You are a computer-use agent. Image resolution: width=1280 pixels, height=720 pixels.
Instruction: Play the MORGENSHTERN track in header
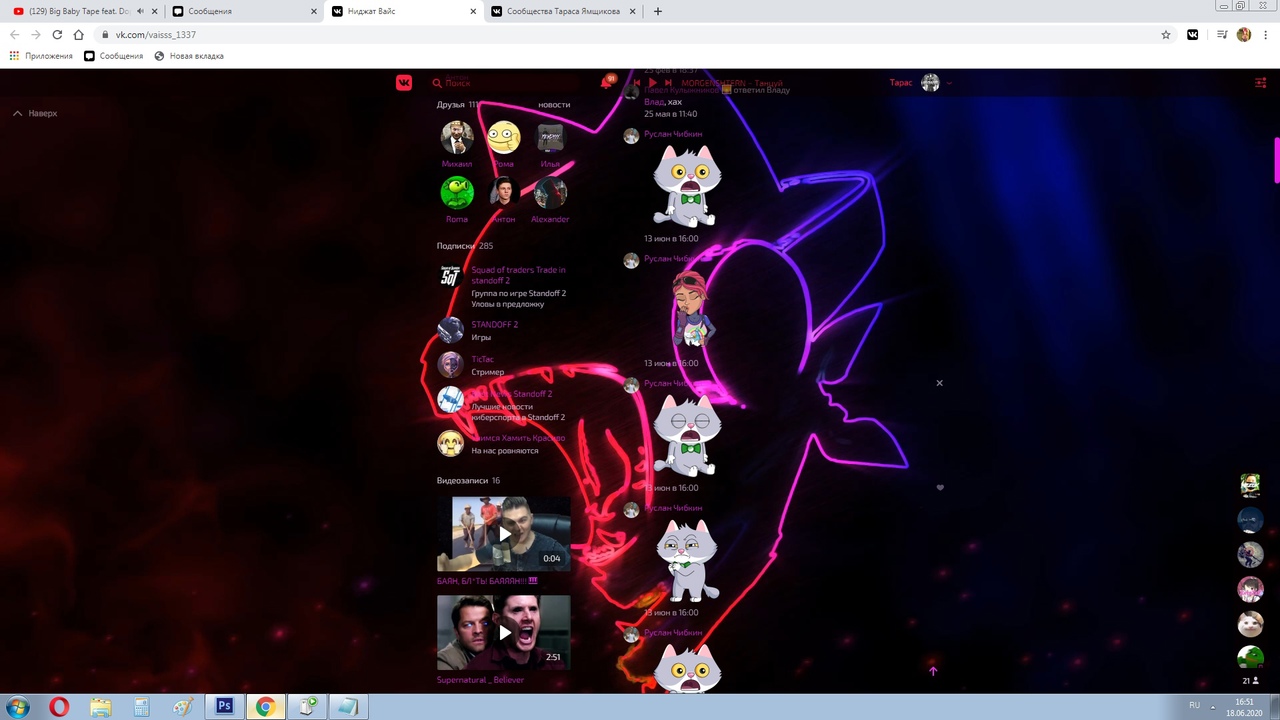[x=652, y=83]
